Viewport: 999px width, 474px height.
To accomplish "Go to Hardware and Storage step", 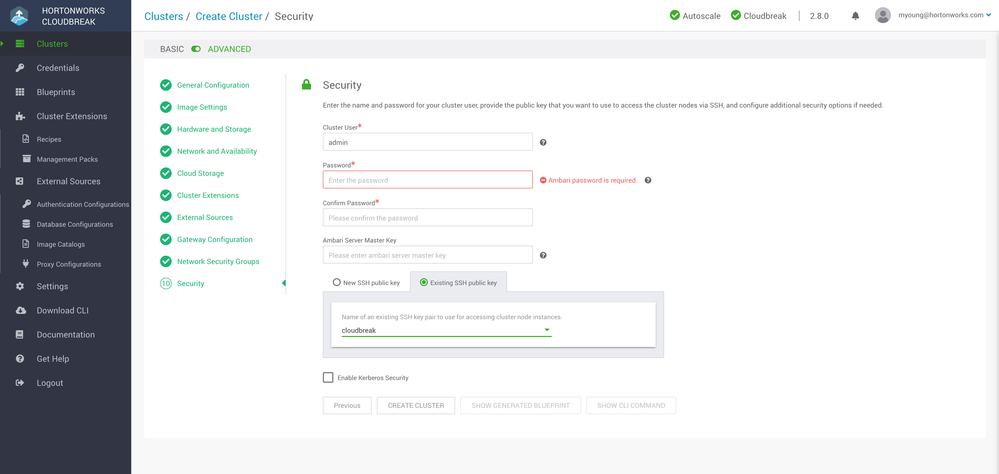I will [214, 129].
